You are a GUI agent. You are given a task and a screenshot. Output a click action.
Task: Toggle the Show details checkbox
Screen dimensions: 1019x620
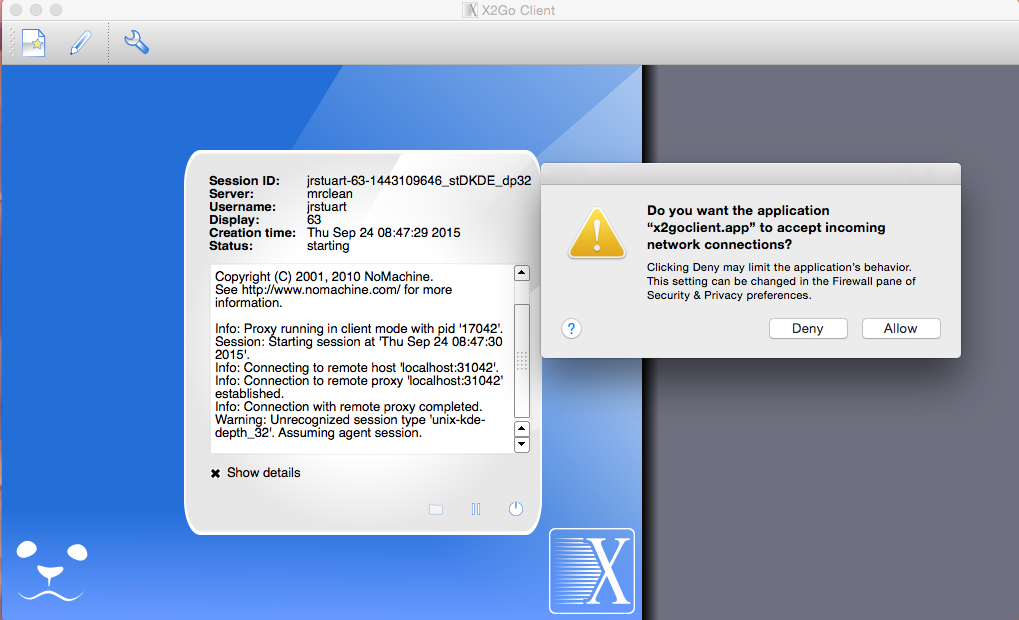pos(215,473)
